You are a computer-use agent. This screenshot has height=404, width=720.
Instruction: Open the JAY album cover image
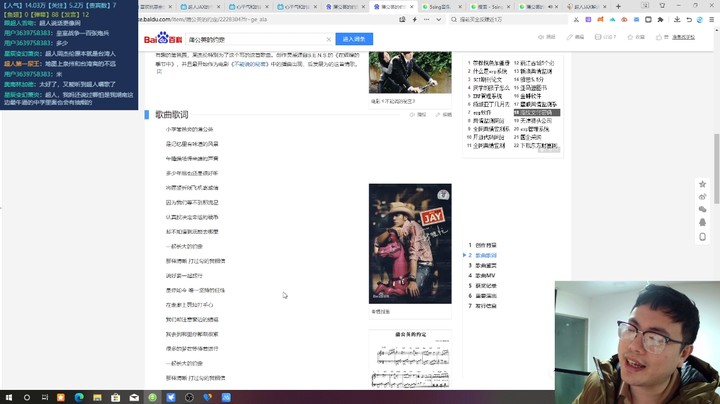tap(410, 243)
